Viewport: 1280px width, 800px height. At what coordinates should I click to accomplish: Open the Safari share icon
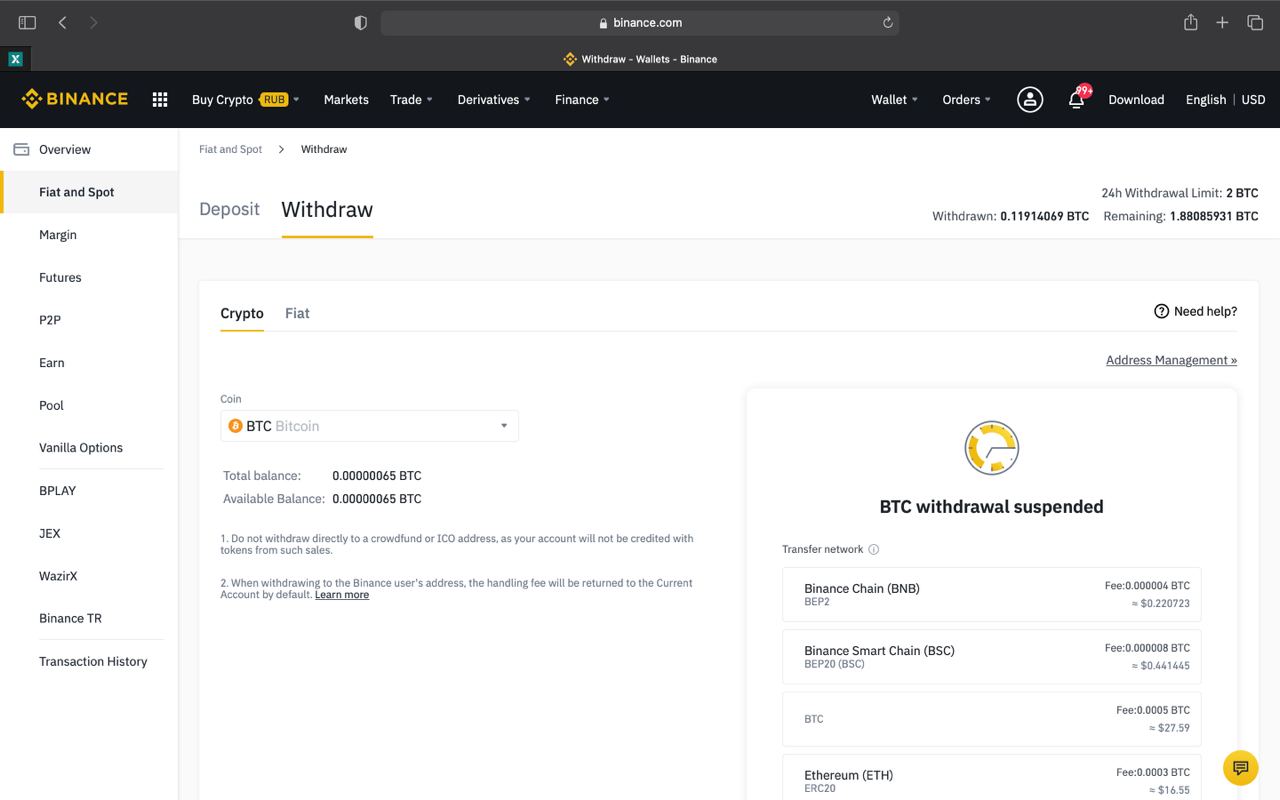tap(1191, 22)
